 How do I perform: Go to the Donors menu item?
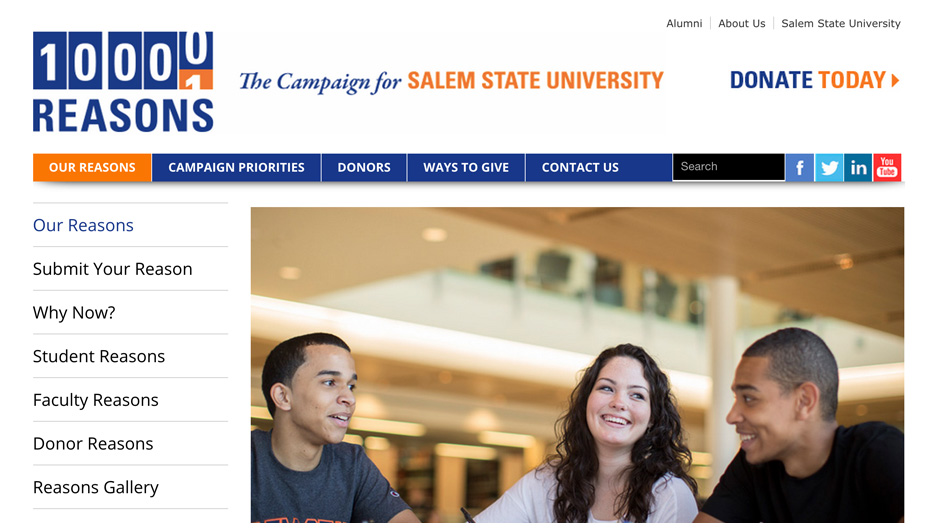click(x=364, y=167)
